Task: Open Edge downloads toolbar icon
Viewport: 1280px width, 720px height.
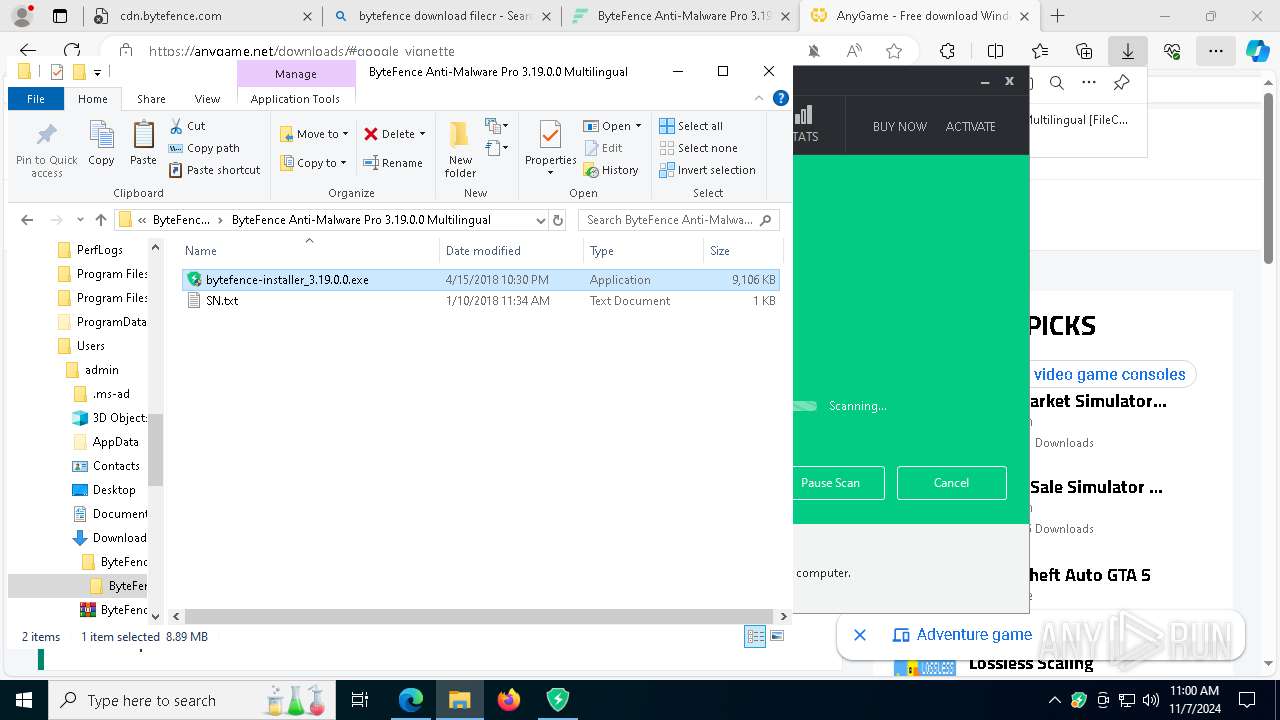Action: pos(1127,51)
